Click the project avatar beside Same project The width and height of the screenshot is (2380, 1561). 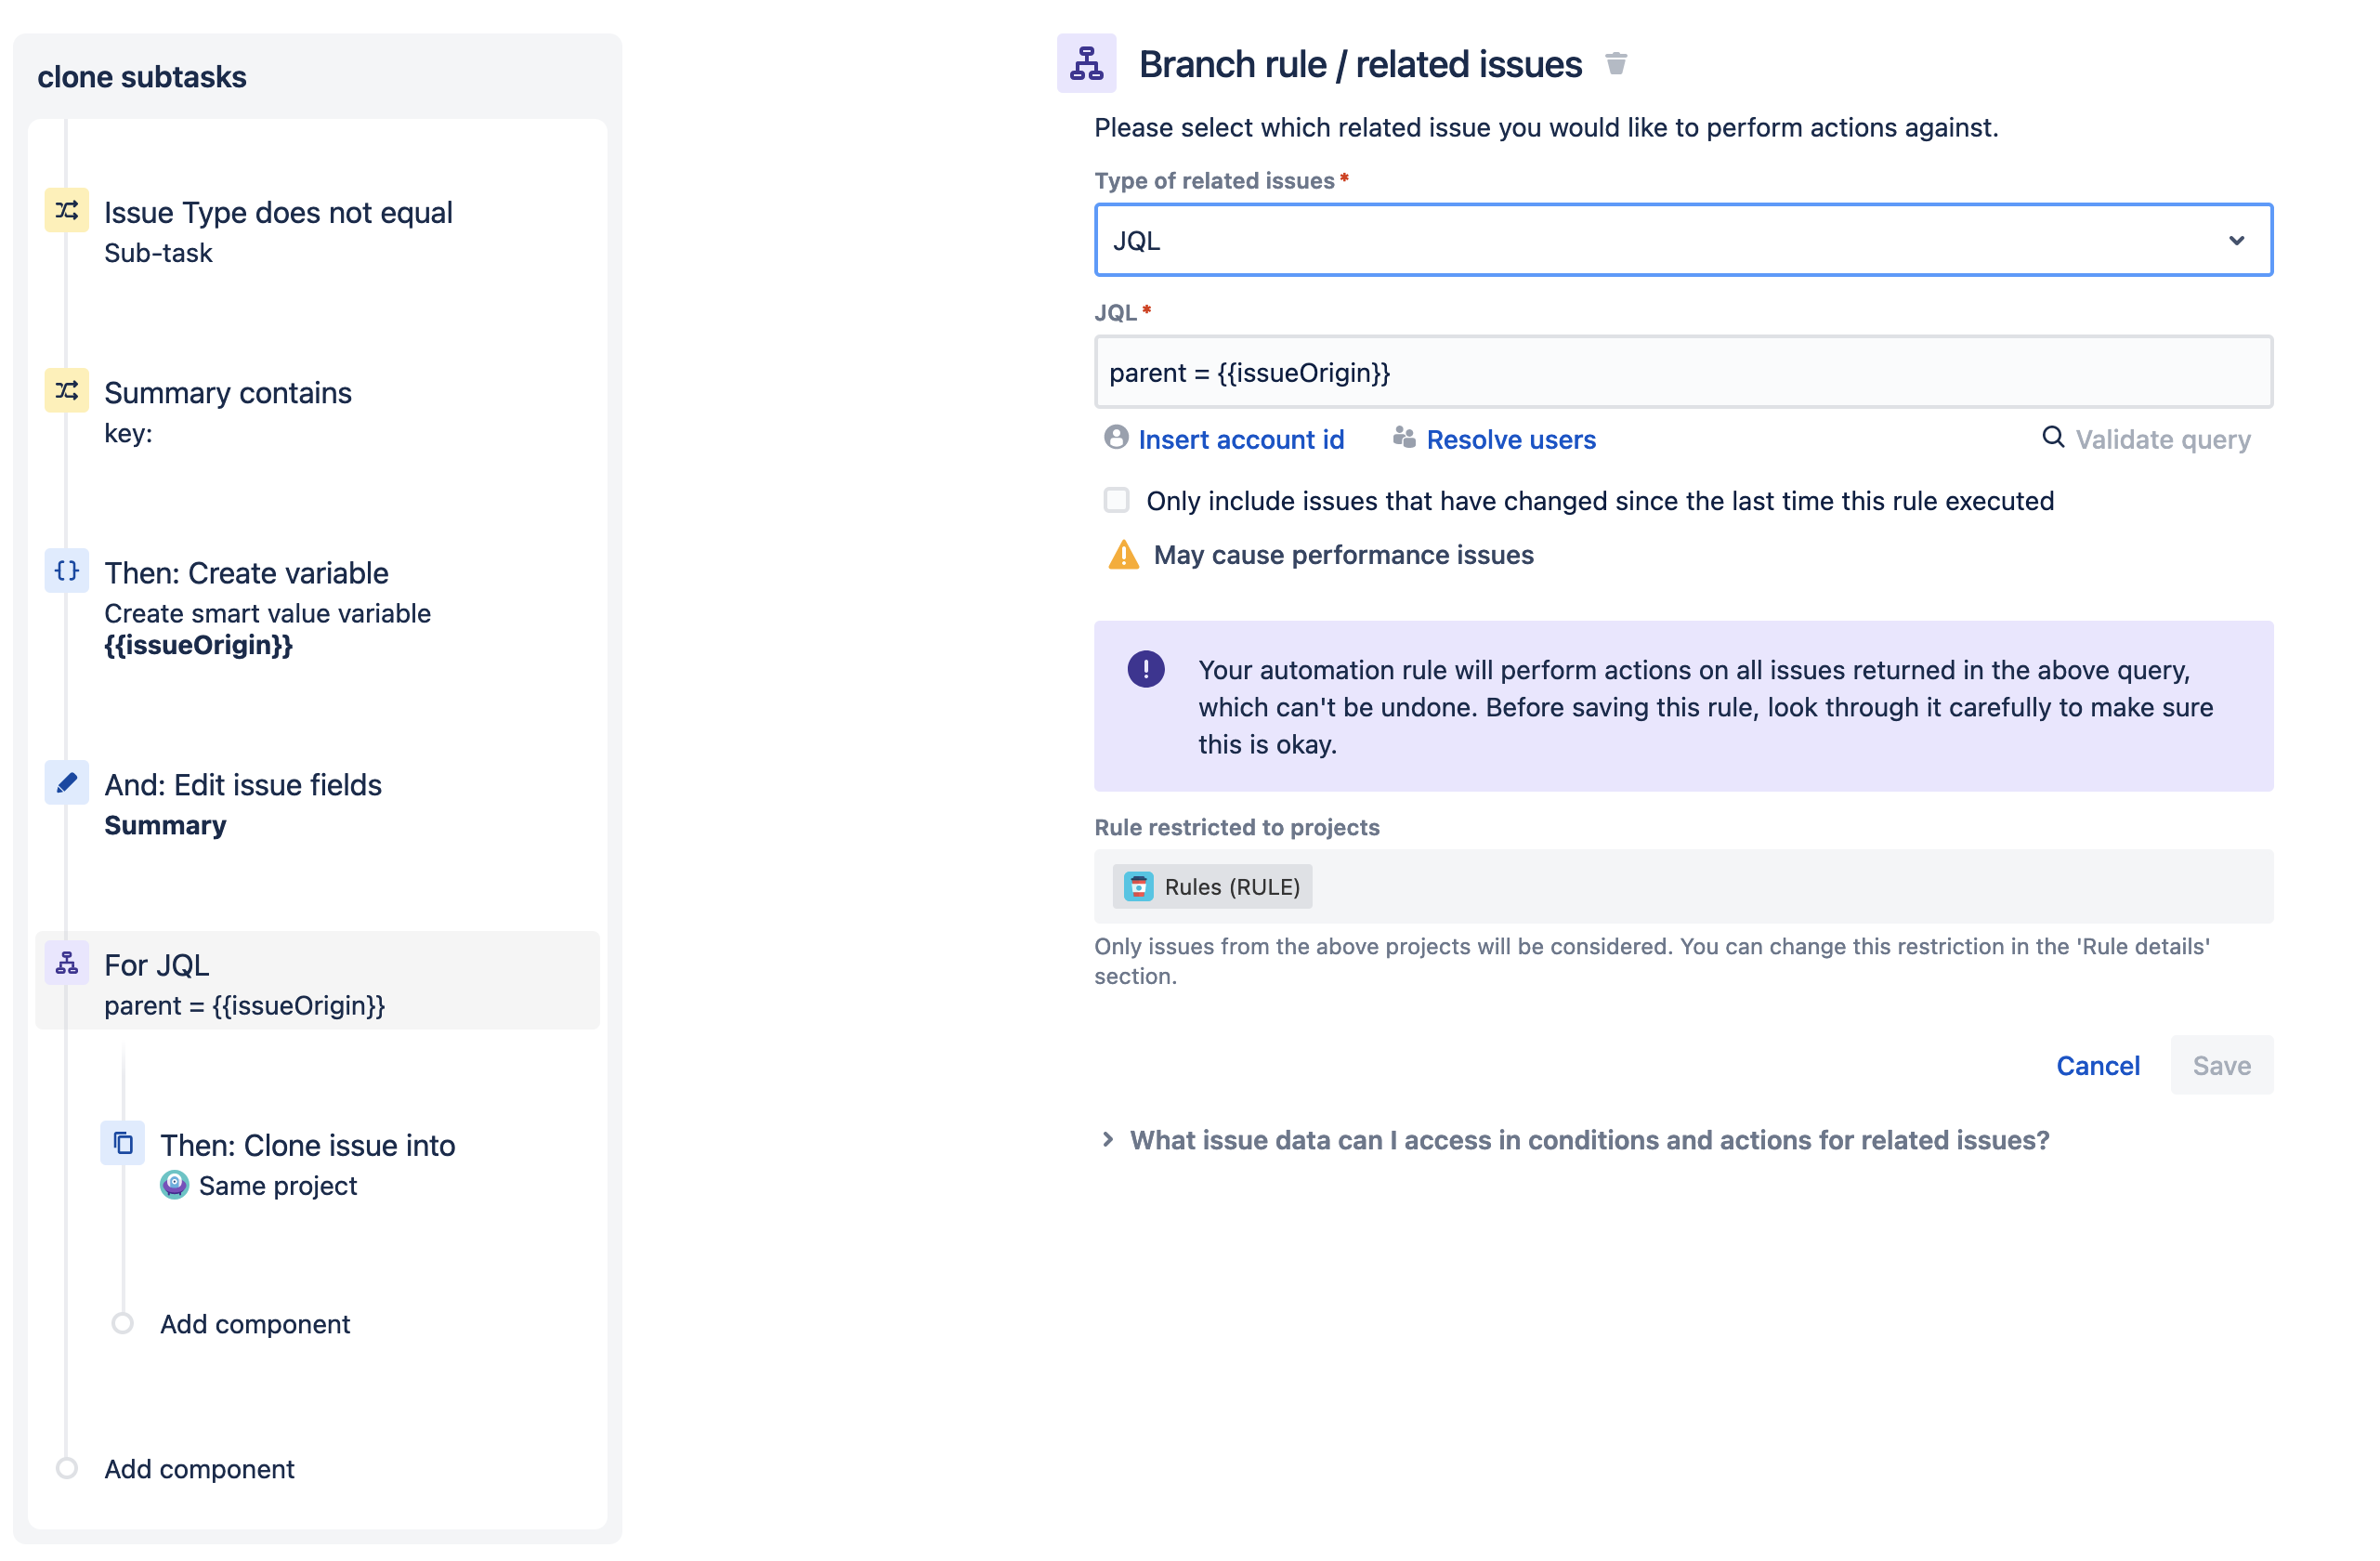[x=174, y=1186]
